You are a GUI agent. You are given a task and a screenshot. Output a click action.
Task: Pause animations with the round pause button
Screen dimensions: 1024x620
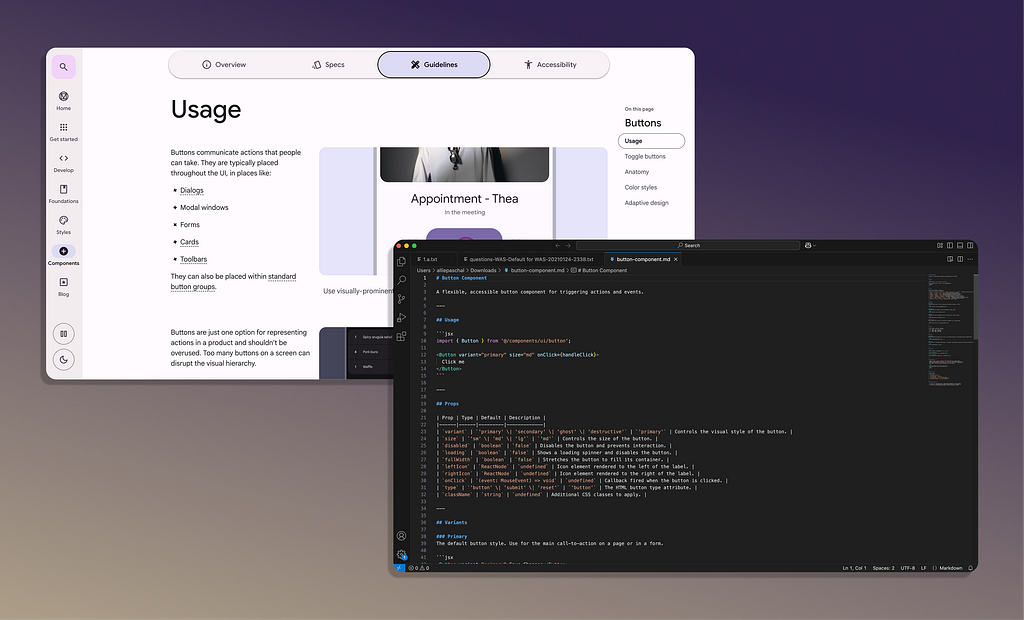(63, 334)
